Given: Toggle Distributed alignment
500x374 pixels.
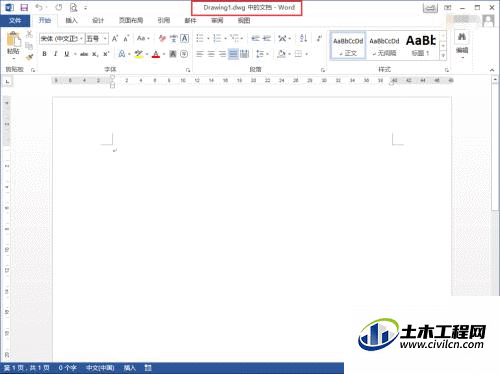Looking at the screenshot, I should point(245,54).
